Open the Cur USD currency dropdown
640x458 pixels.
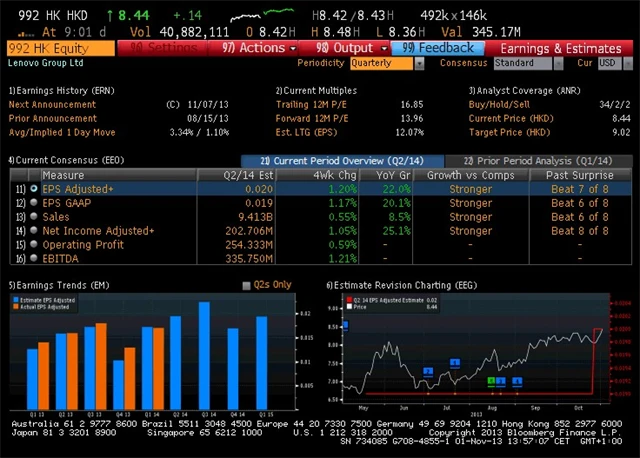click(628, 63)
